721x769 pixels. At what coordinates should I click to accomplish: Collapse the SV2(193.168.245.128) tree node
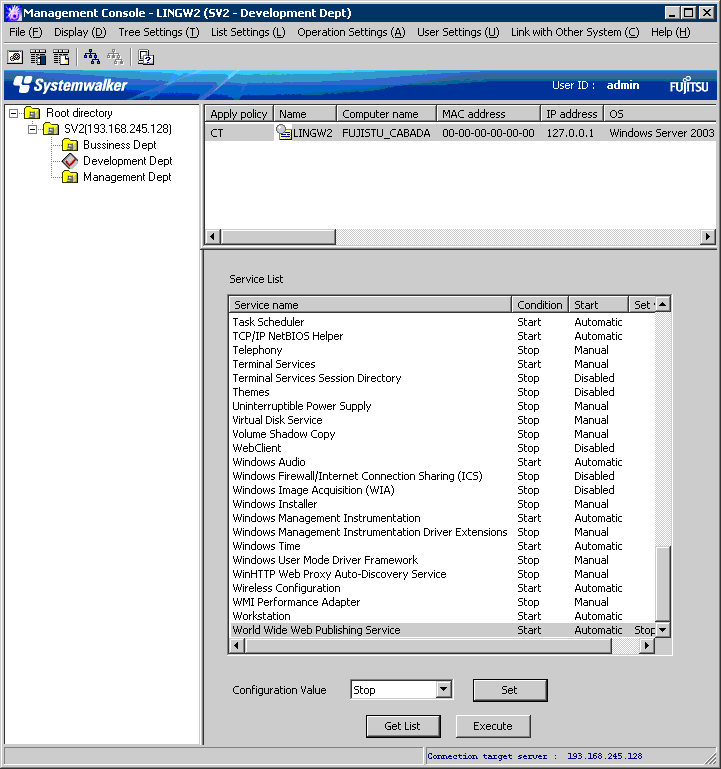[32, 129]
